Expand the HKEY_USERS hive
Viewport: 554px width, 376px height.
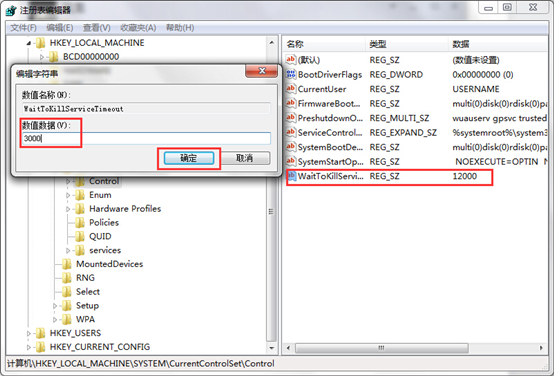pyautogui.click(x=29, y=334)
